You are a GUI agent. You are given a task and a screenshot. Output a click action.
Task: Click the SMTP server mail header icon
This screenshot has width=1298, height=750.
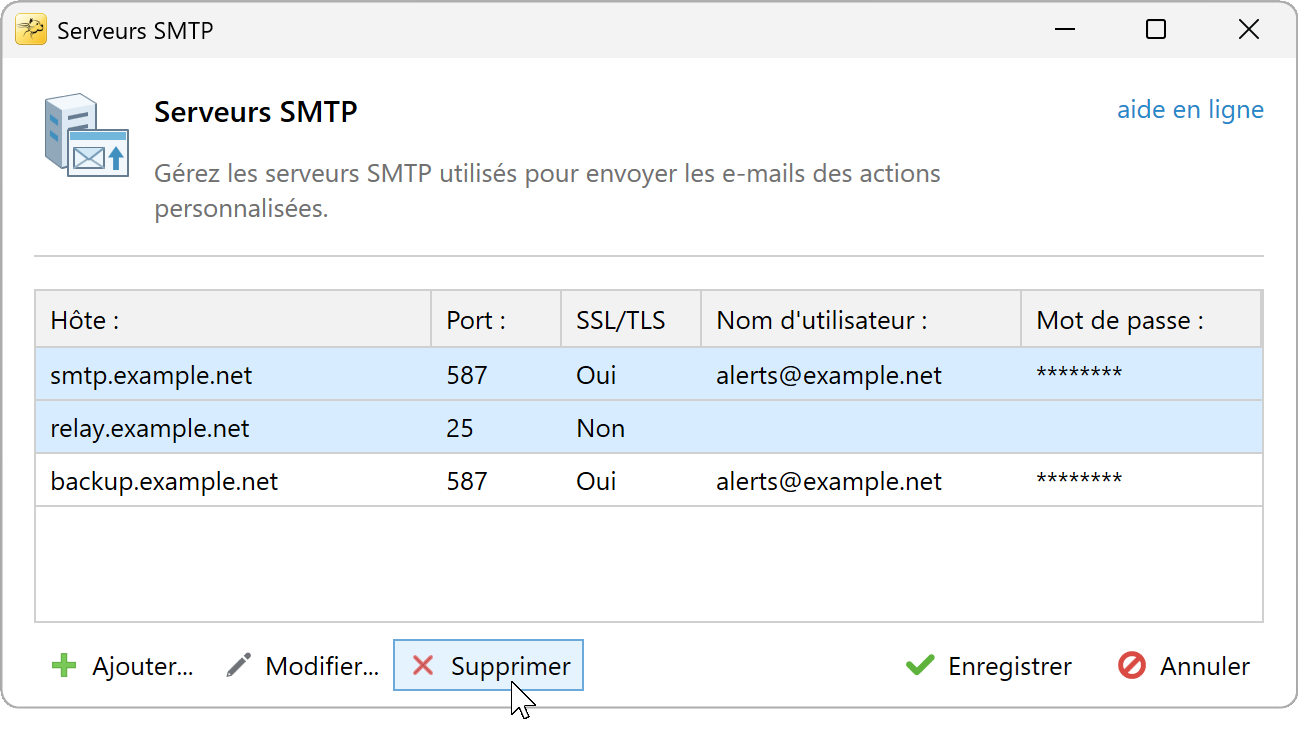[86, 135]
